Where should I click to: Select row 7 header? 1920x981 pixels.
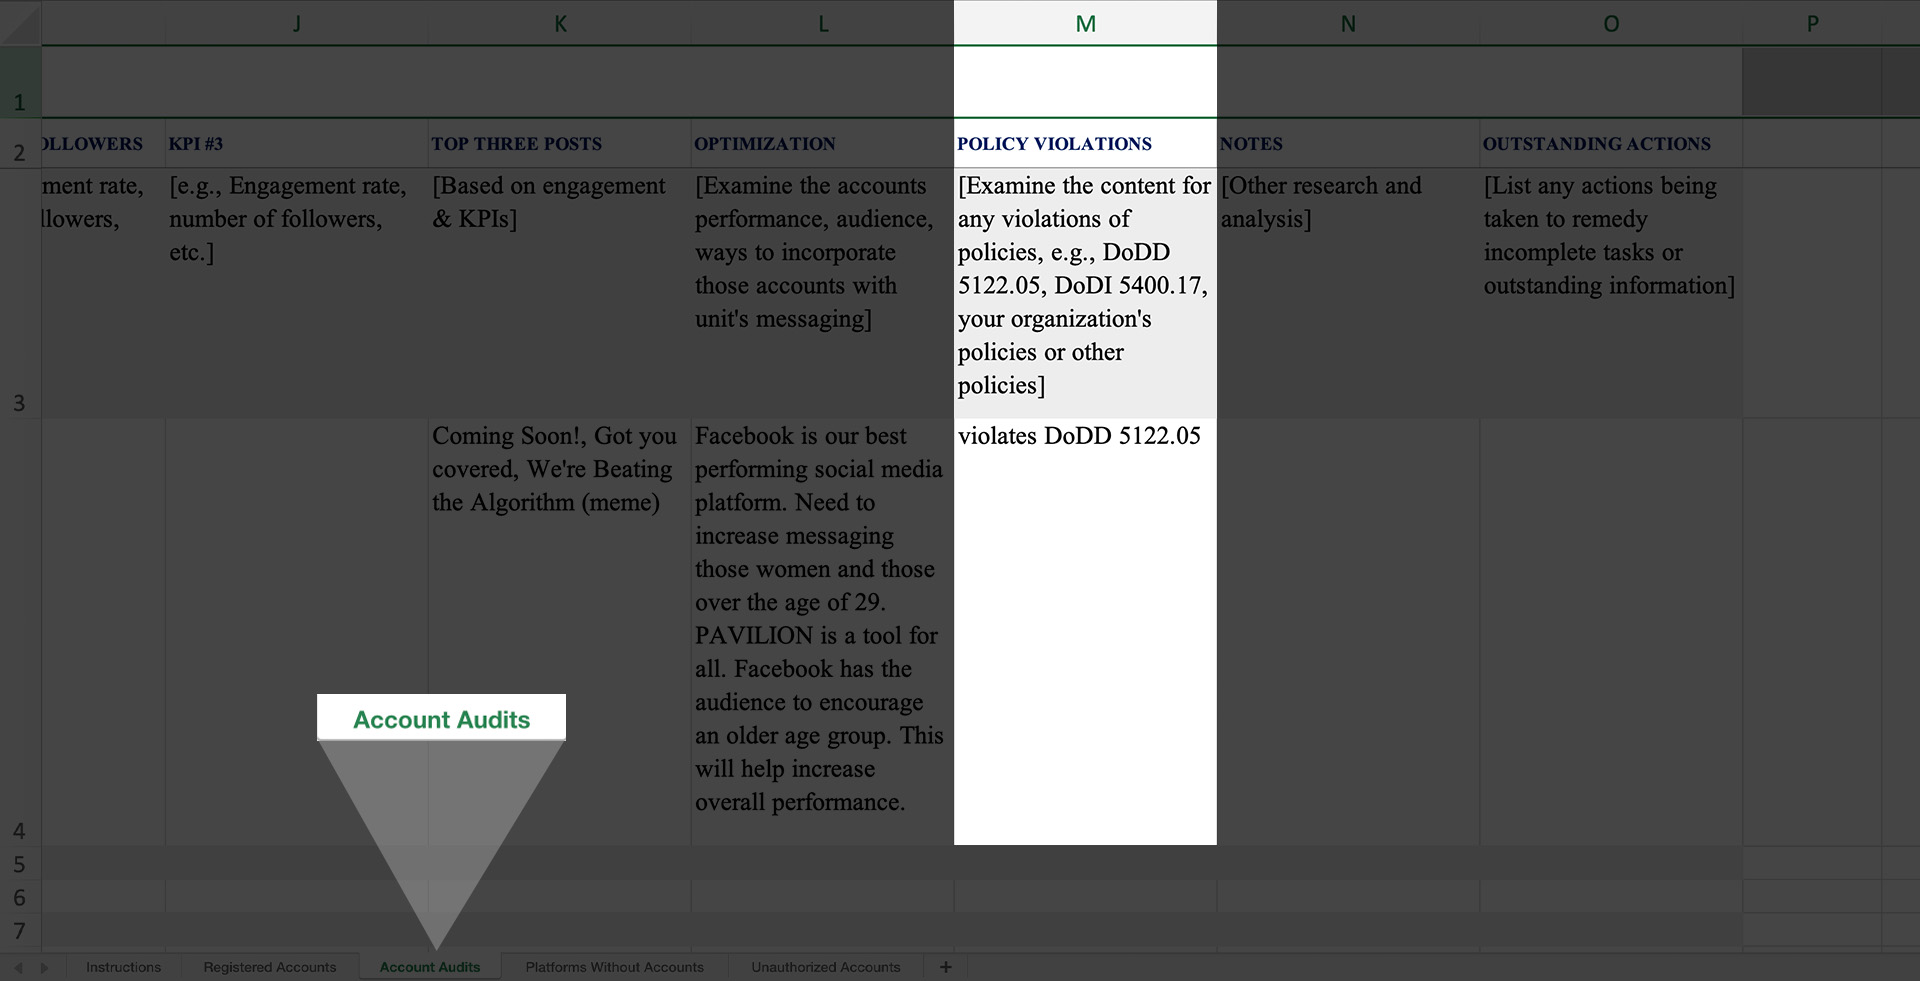20,930
